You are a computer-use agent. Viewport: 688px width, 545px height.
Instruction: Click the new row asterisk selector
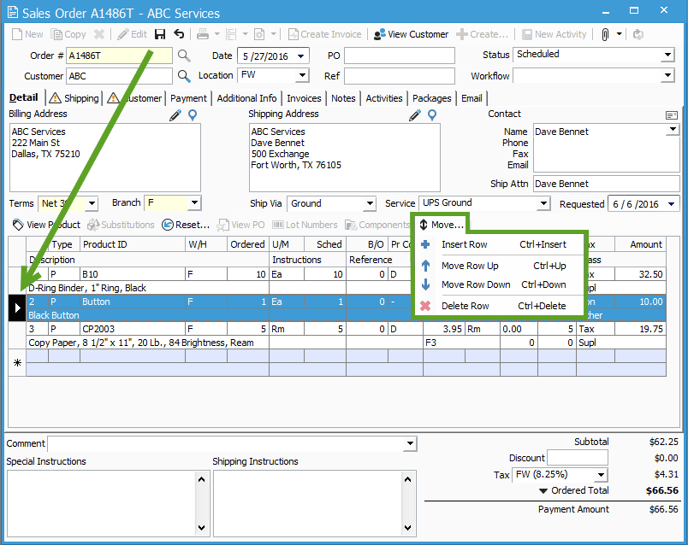[18, 362]
